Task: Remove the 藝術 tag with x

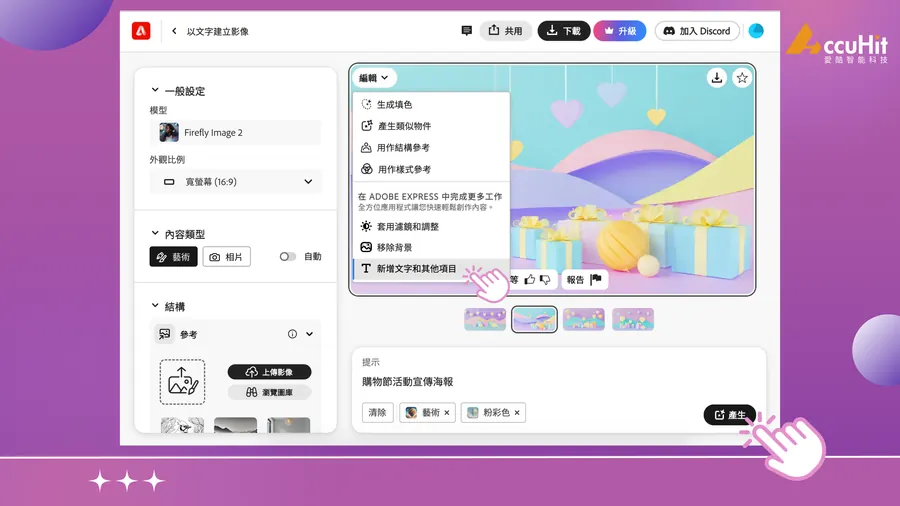Action: (447, 412)
